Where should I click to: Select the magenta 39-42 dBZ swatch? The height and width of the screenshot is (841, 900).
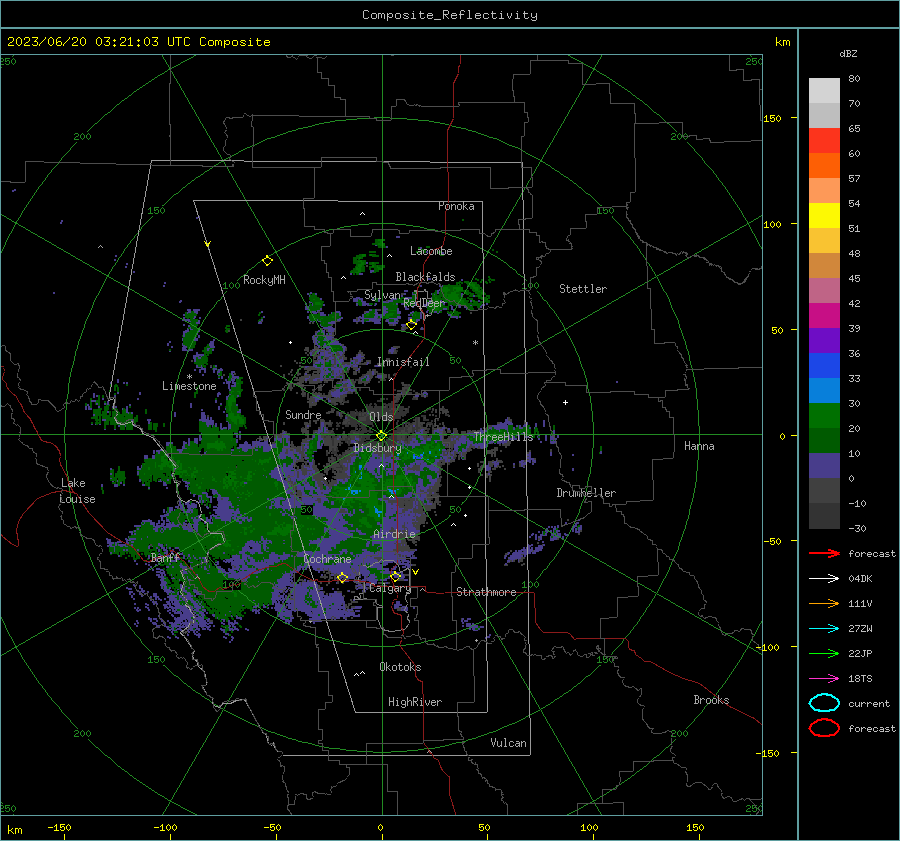click(x=824, y=316)
